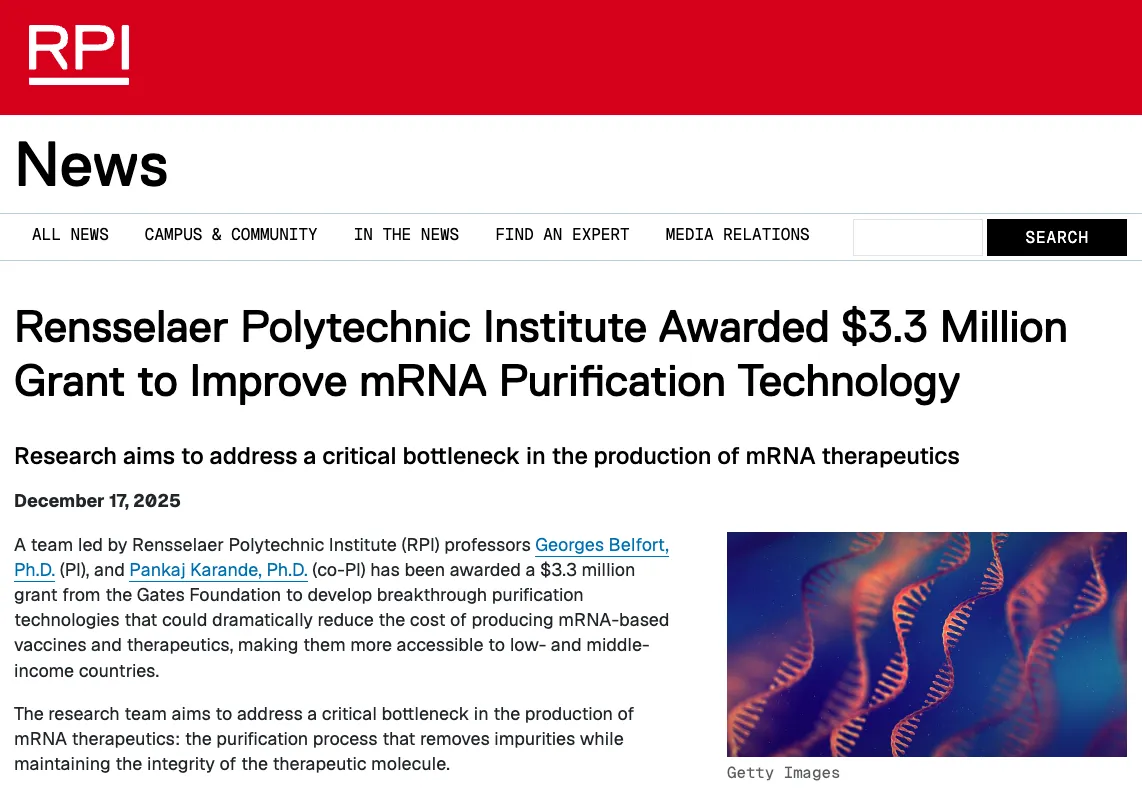
Task: Open Pankaj Karande, Ph.D. profile link
Action: pyautogui.click(x=218, y=570)
